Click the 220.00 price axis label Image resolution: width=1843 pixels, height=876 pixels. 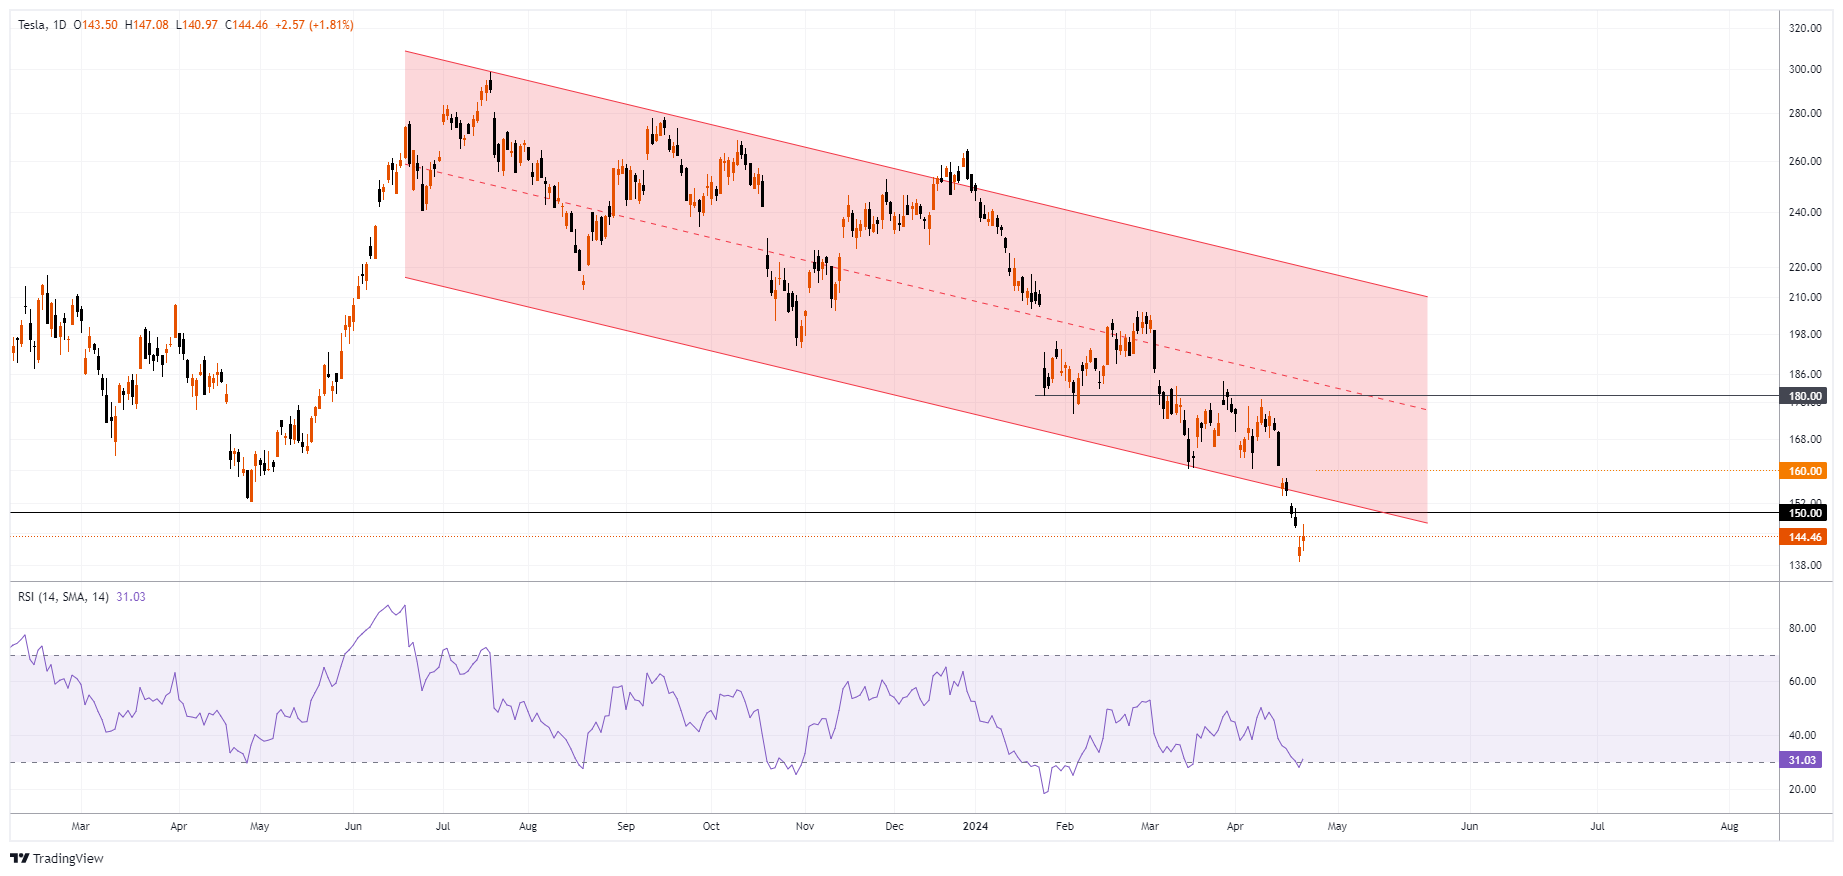[1805, 267]
